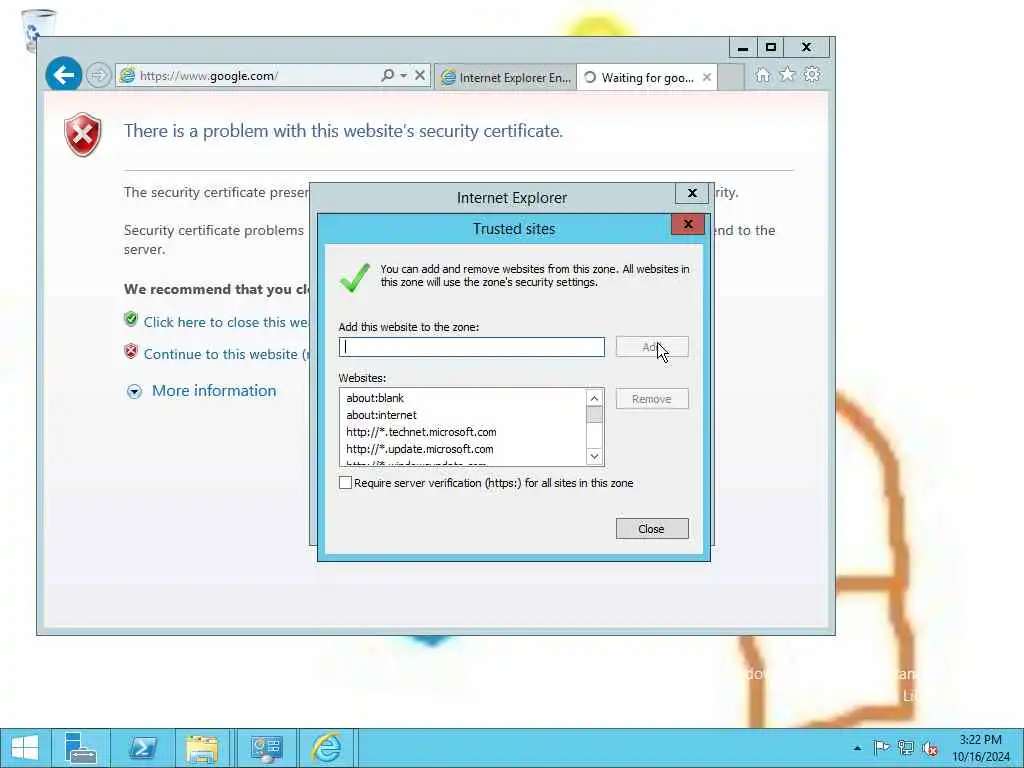Click Internet Explorer taskbar icon
The width and height of the screenshot is (1024, 768).
click(327, 748)
